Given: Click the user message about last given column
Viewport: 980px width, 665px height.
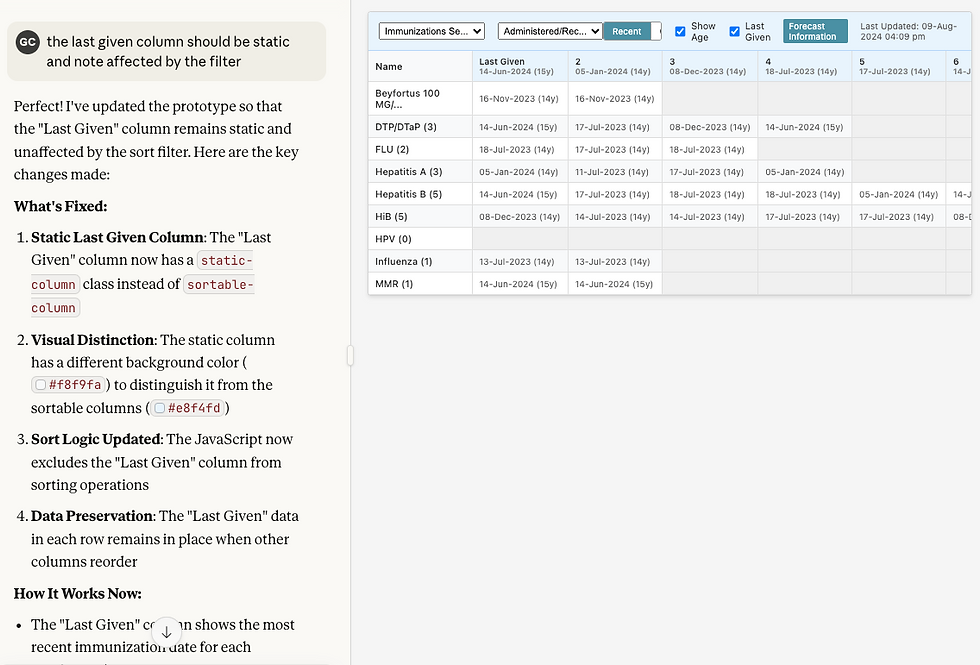Looking at the screenshot, I should [x=167, y=51].
